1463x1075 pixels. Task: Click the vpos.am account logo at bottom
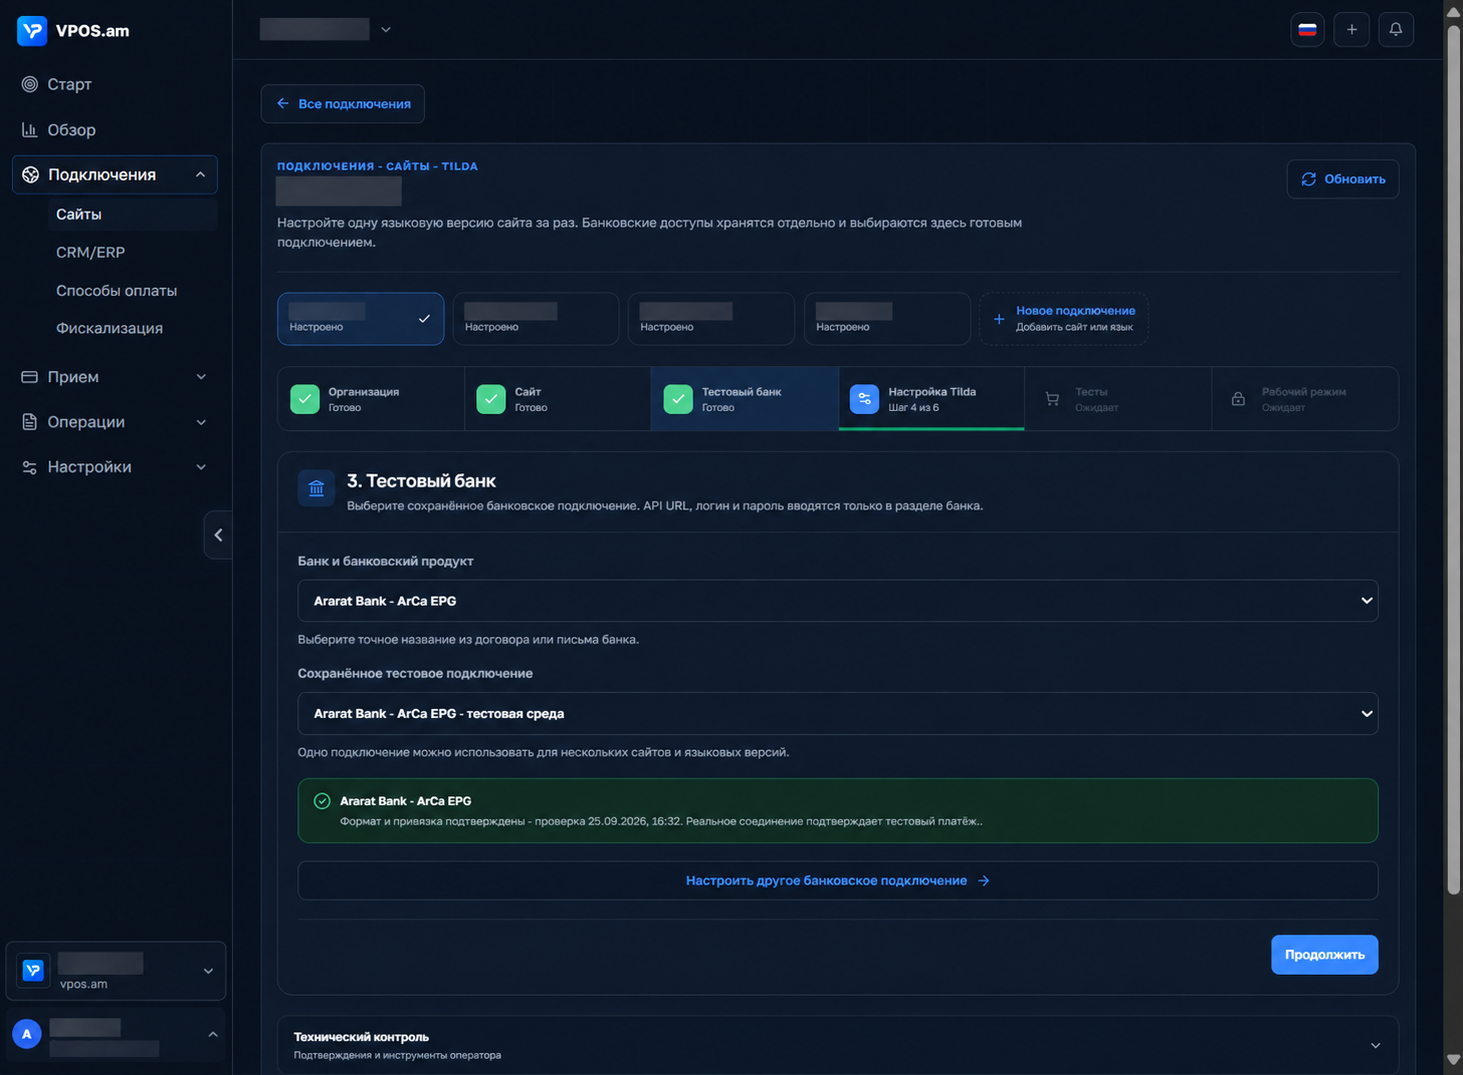[x=33, y=970]
